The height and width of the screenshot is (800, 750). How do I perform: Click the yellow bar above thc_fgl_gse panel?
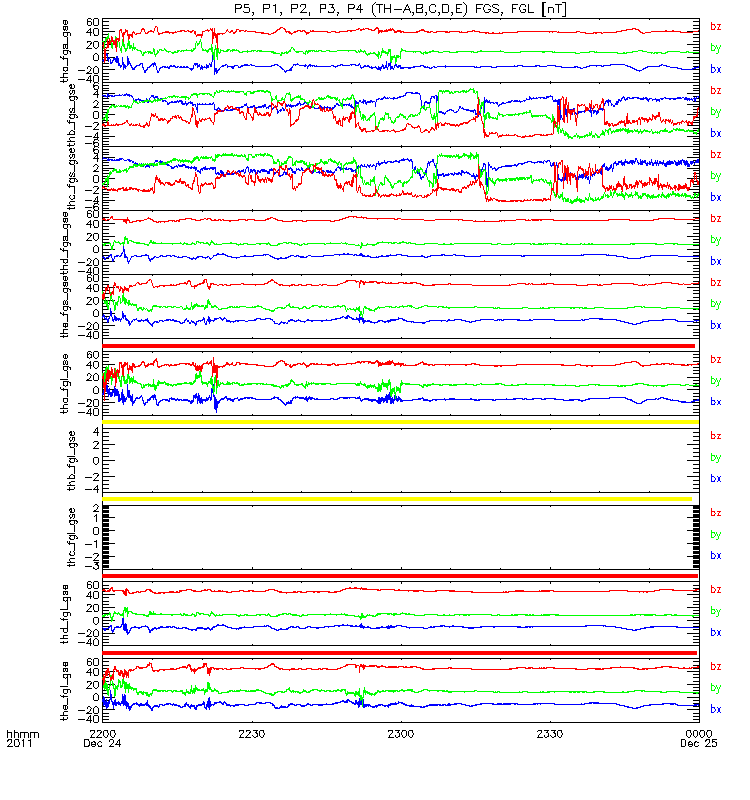tap(397, 499)
